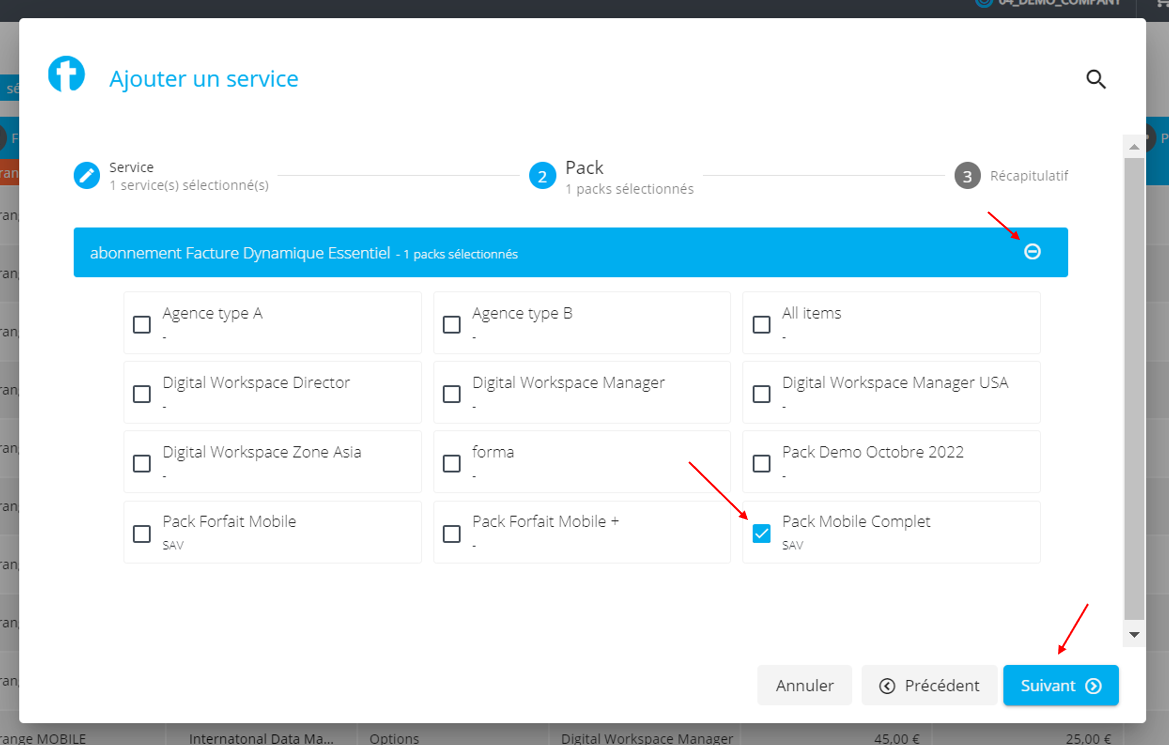Click the step 3 Récapitulatif circle icon

click(x=966, y=176)
